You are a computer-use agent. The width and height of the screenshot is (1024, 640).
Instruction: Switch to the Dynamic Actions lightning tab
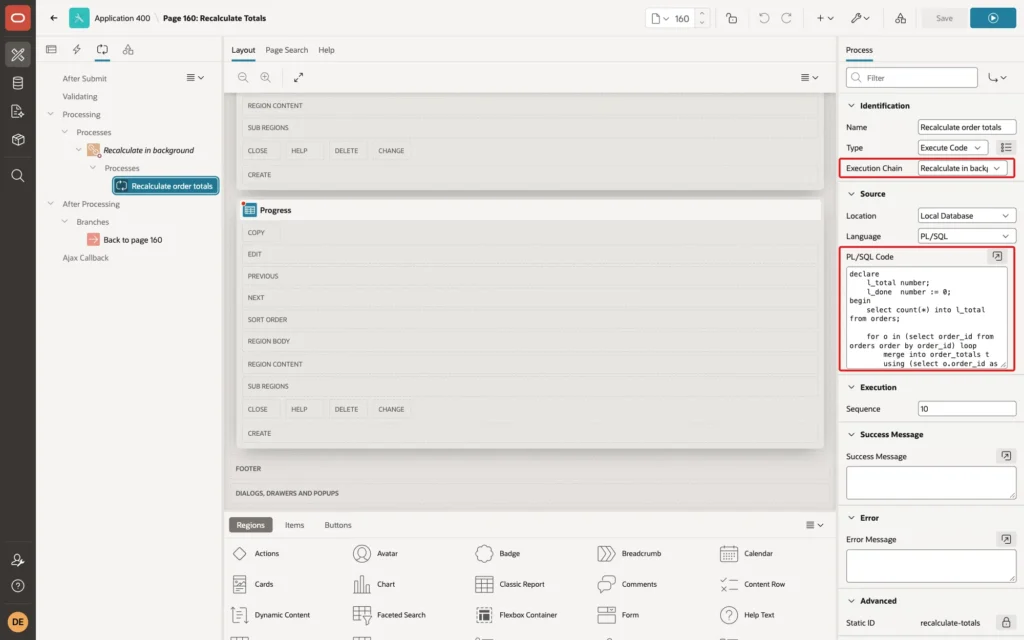pos(76,50)
